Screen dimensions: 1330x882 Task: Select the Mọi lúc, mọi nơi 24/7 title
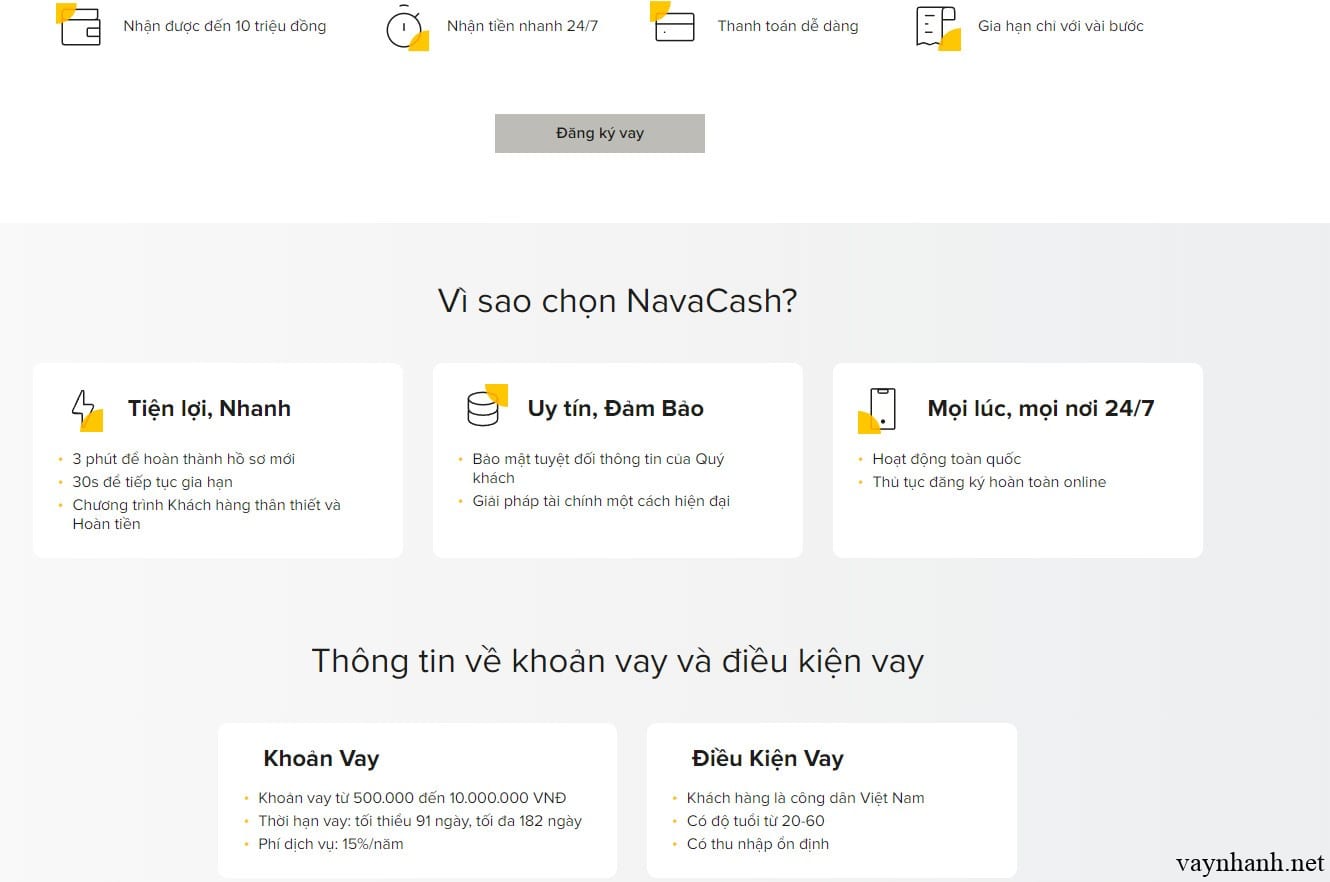pyautogui.click(x=1040, y=408)
